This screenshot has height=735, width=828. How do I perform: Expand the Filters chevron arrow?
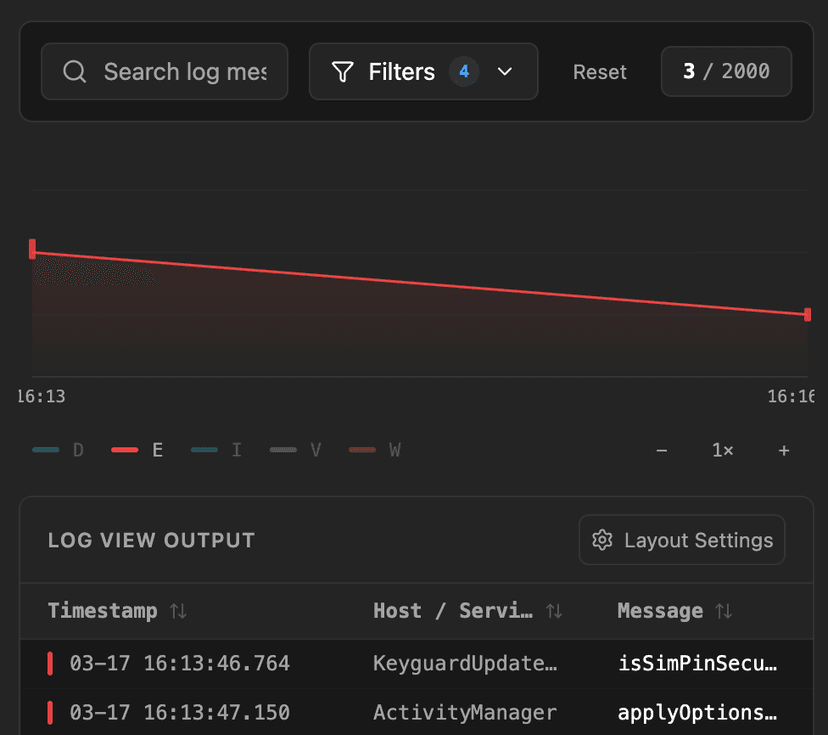pyautogui.click(x=505, y=71)
